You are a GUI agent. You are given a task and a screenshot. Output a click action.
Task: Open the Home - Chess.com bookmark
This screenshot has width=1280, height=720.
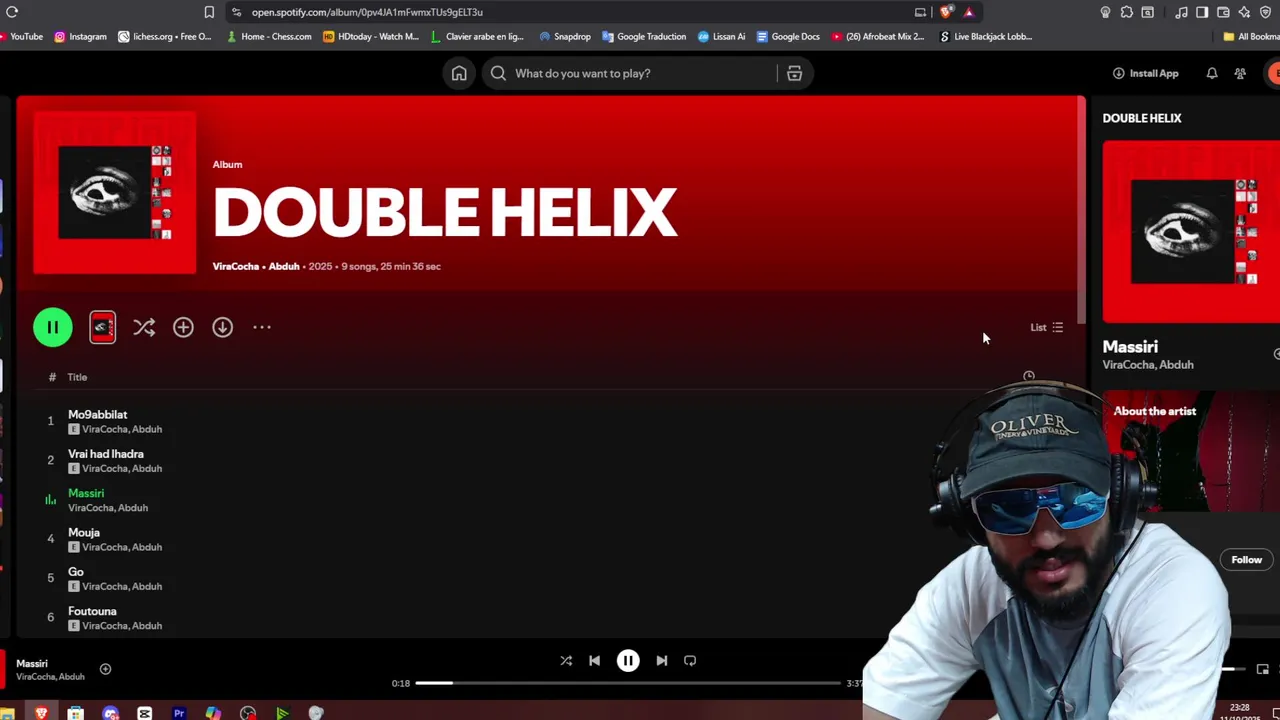[269, 36]
